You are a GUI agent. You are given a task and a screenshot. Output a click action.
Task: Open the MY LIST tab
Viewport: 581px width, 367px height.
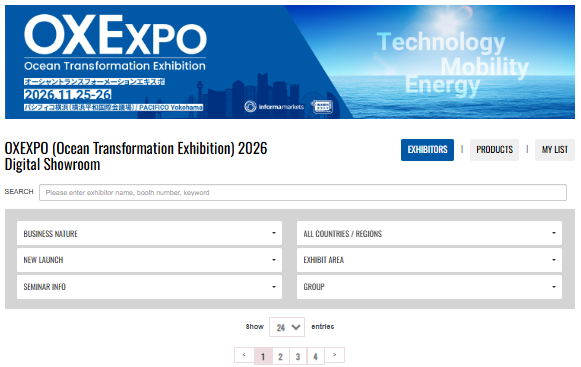pos(554,150)
